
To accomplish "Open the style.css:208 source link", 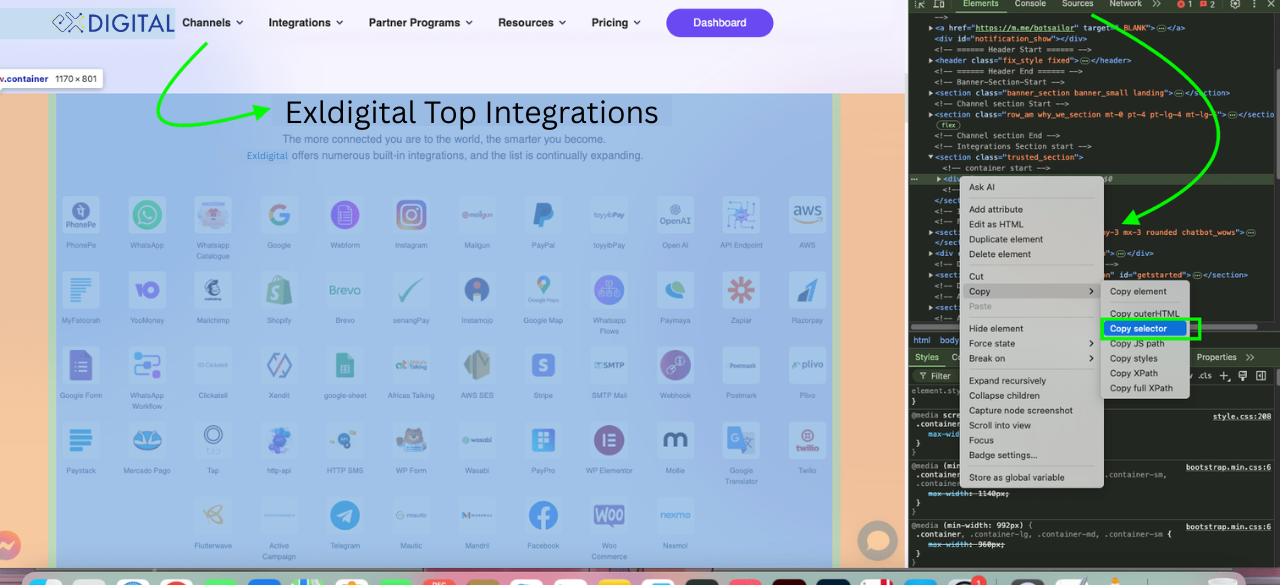I will coord(1242,416).
